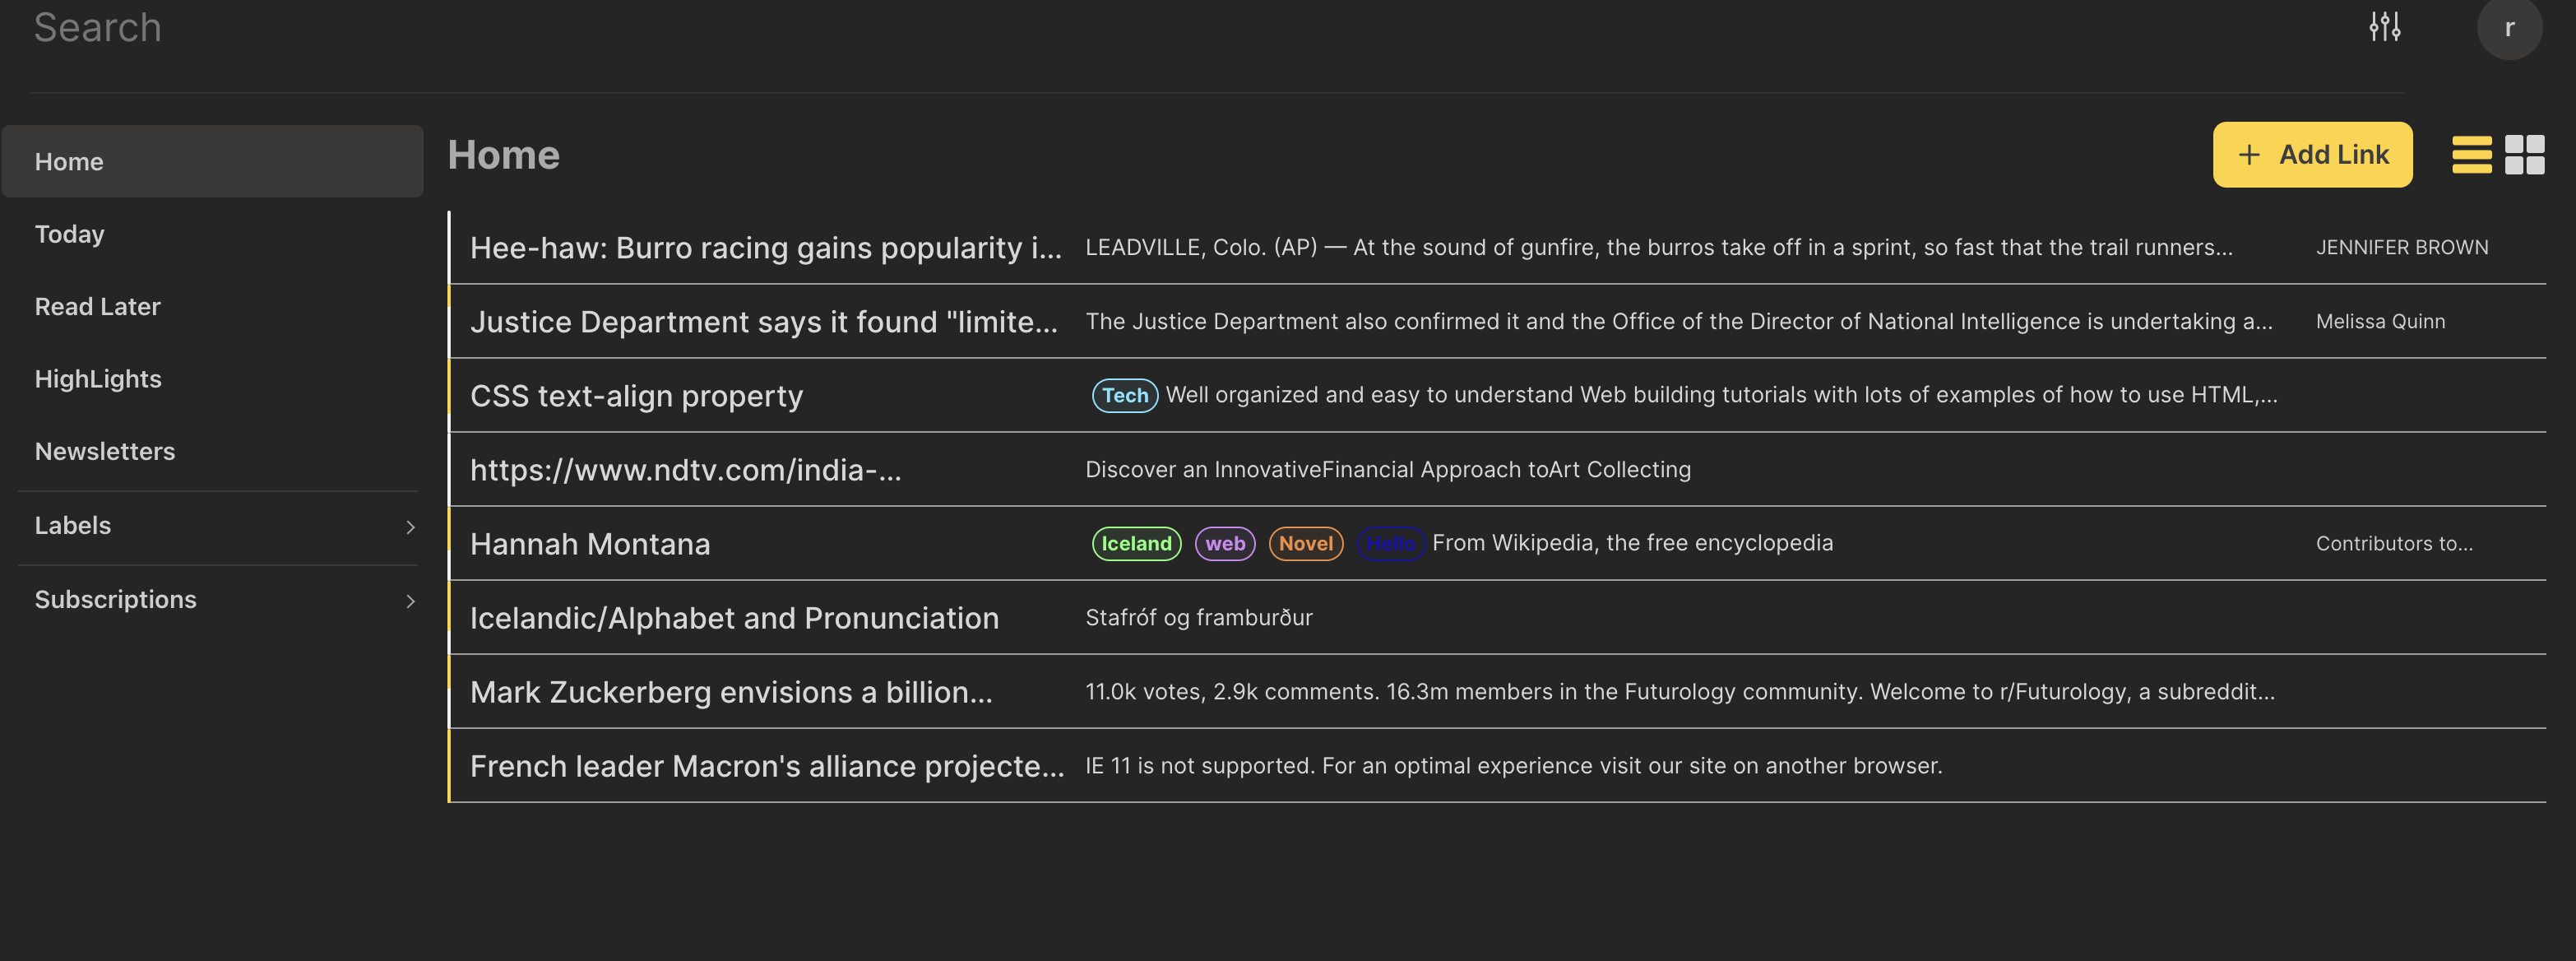This screenshot has width=2576, height=961.
Task: Switch to grid view layout
Action: coord(2524,155)
